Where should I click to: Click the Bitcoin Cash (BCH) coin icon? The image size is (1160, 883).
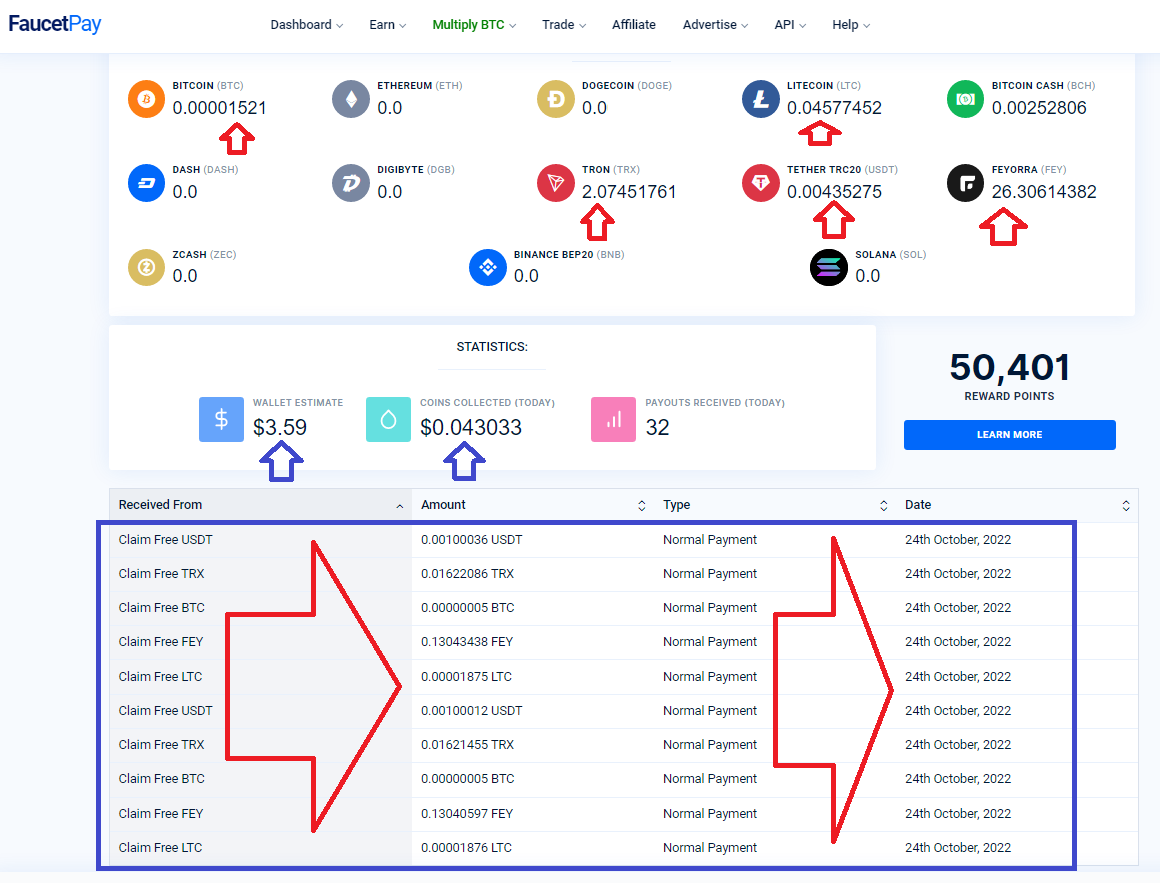click(965, 99)
